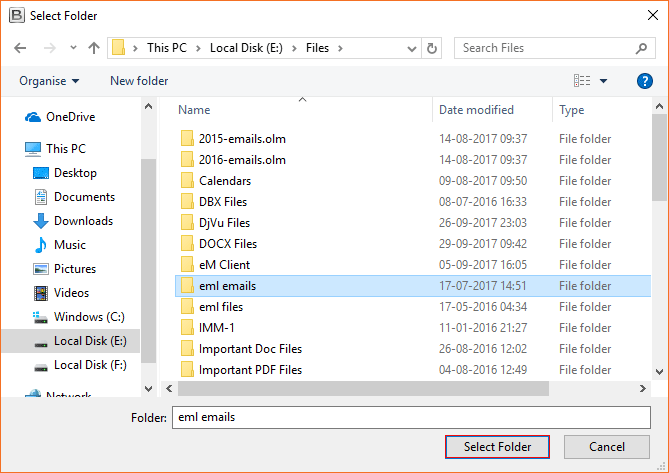Click the horizontal scrollbar right arrow
Image resolution: width=669 pixels, height=473 pixels.
click(643, 389)
